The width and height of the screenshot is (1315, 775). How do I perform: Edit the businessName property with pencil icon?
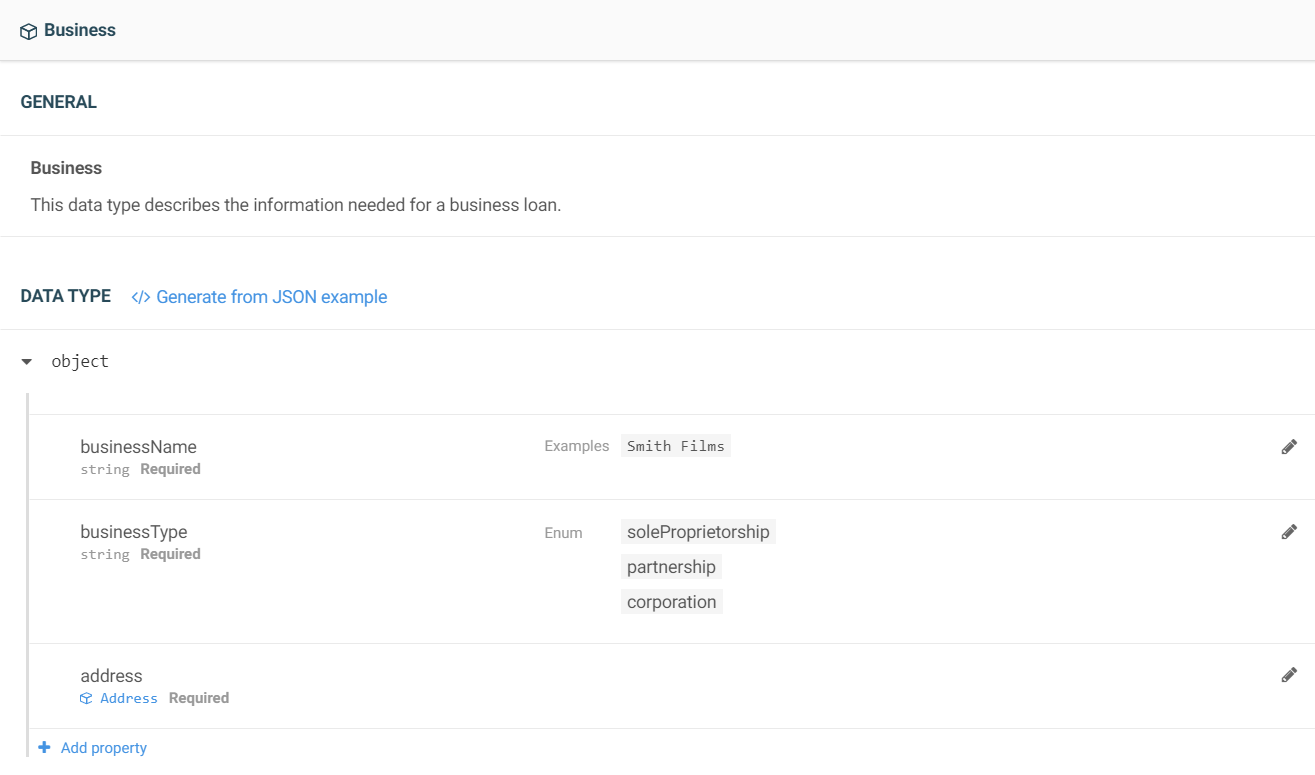pos(1289,447)
